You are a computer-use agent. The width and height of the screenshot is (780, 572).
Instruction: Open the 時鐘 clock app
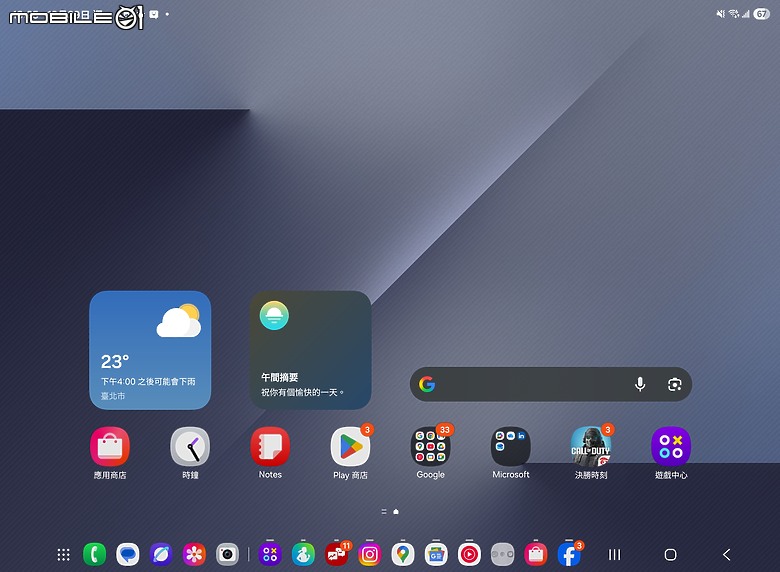pos(190,446)
